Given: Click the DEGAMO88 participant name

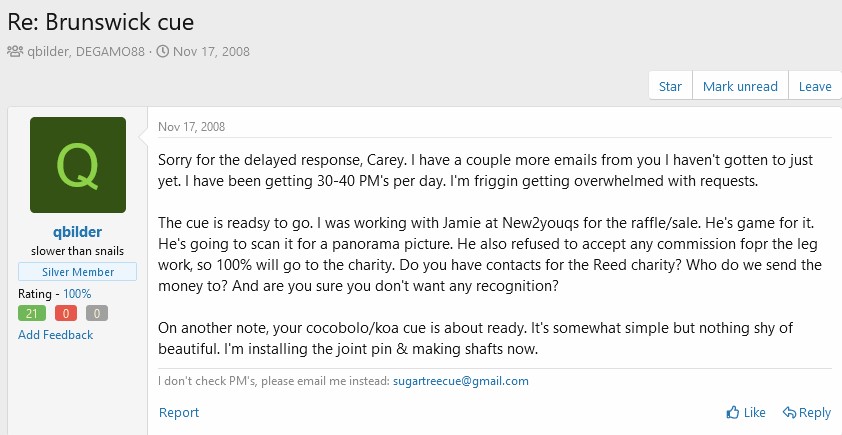Looking at the screenshot, I should [x=110, y=52].
